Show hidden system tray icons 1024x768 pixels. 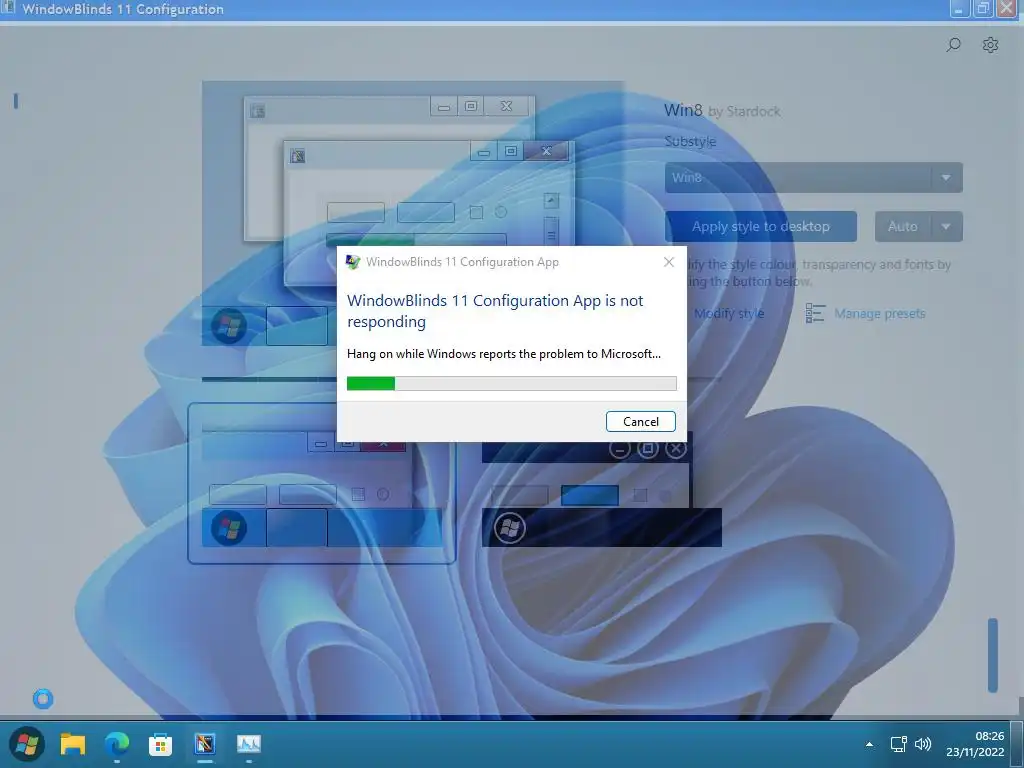[869, 744]
